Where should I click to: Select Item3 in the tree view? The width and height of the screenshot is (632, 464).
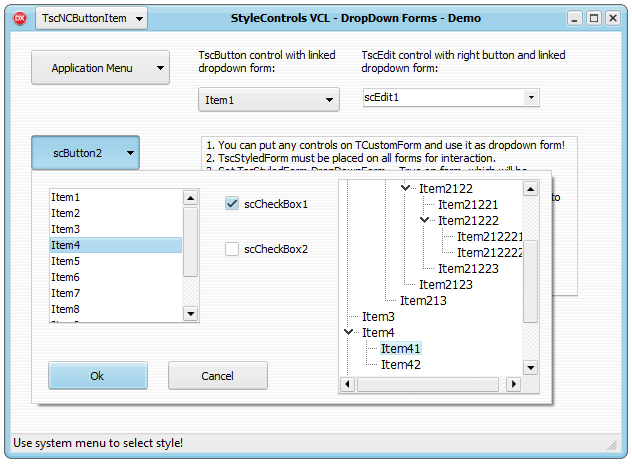pos(378,317)
